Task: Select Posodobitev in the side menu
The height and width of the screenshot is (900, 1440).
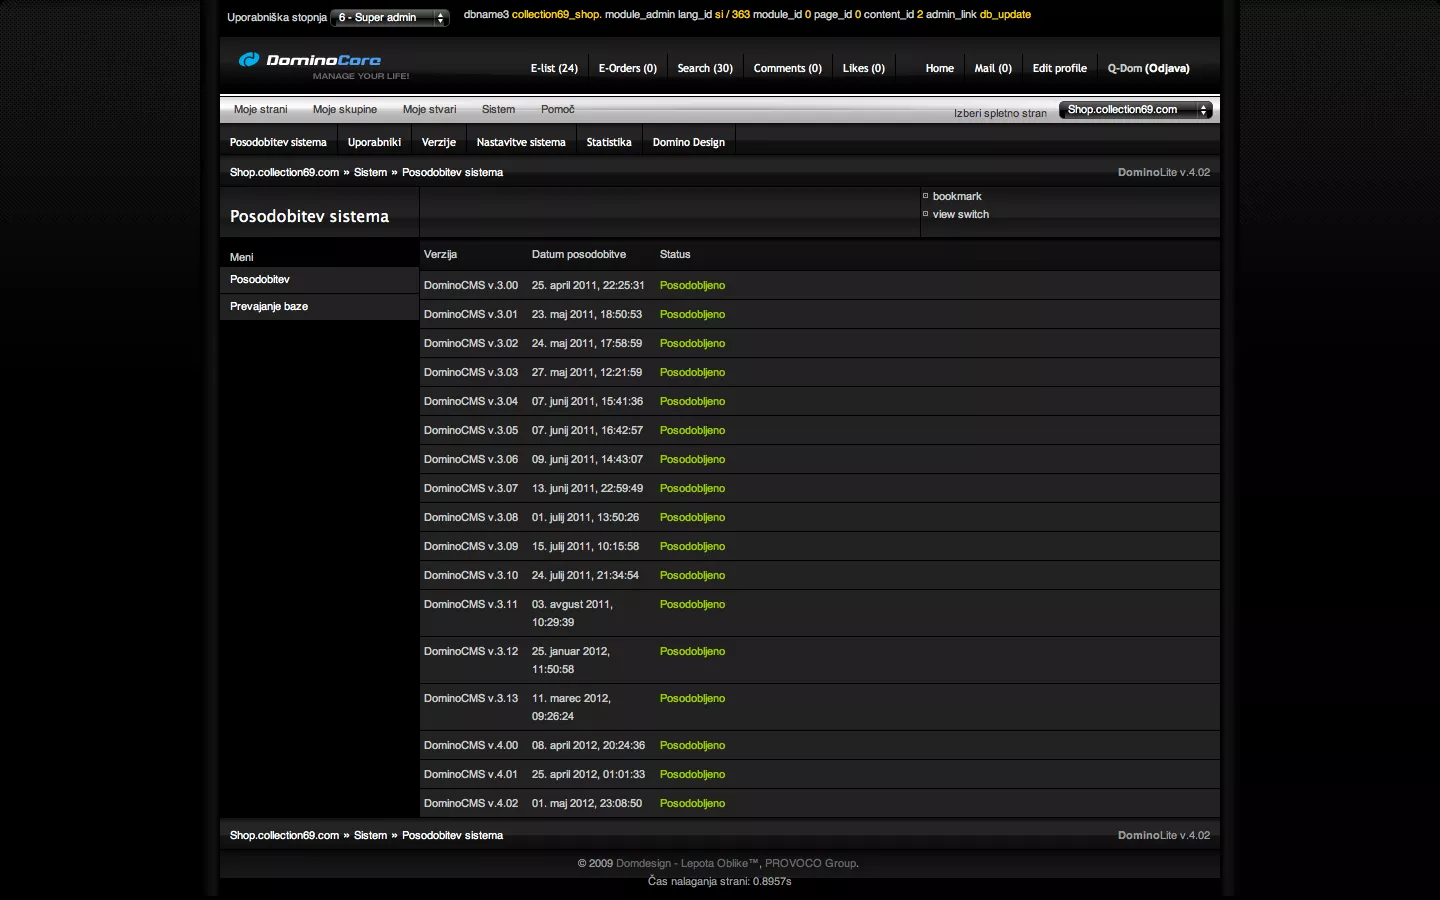Action: tap(260, 280)
